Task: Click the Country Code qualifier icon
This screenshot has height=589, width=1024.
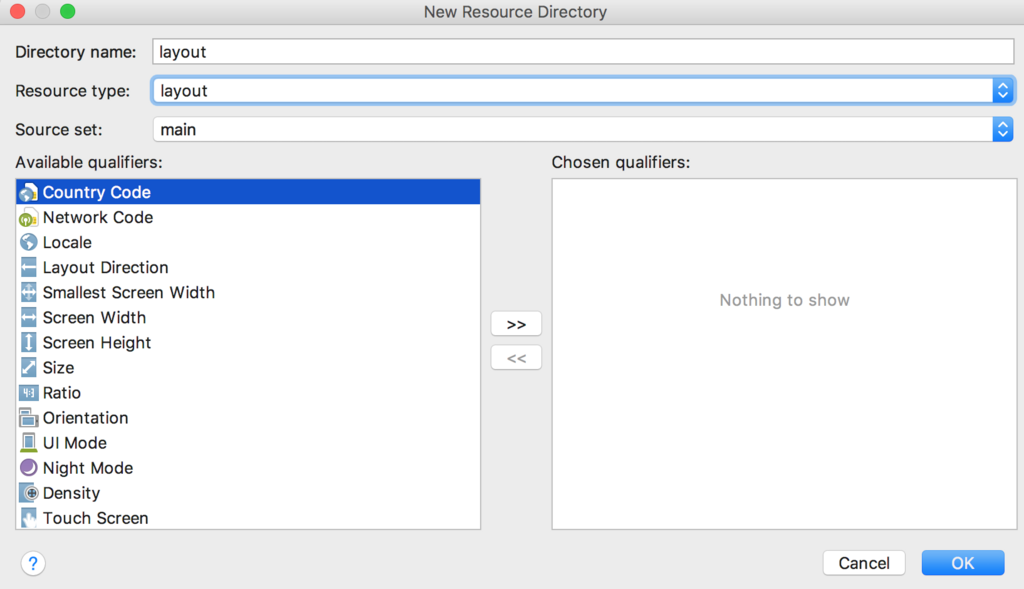Action: point(28,193)
